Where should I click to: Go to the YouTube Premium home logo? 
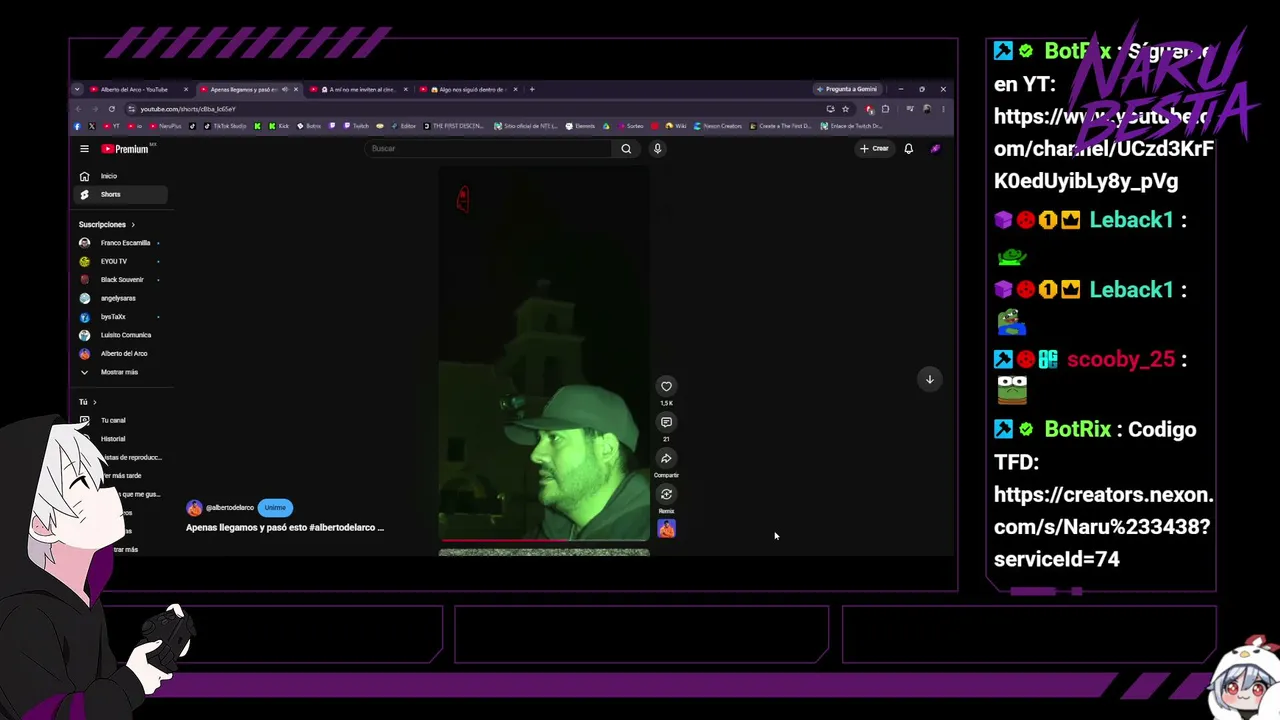pos(125,149)
